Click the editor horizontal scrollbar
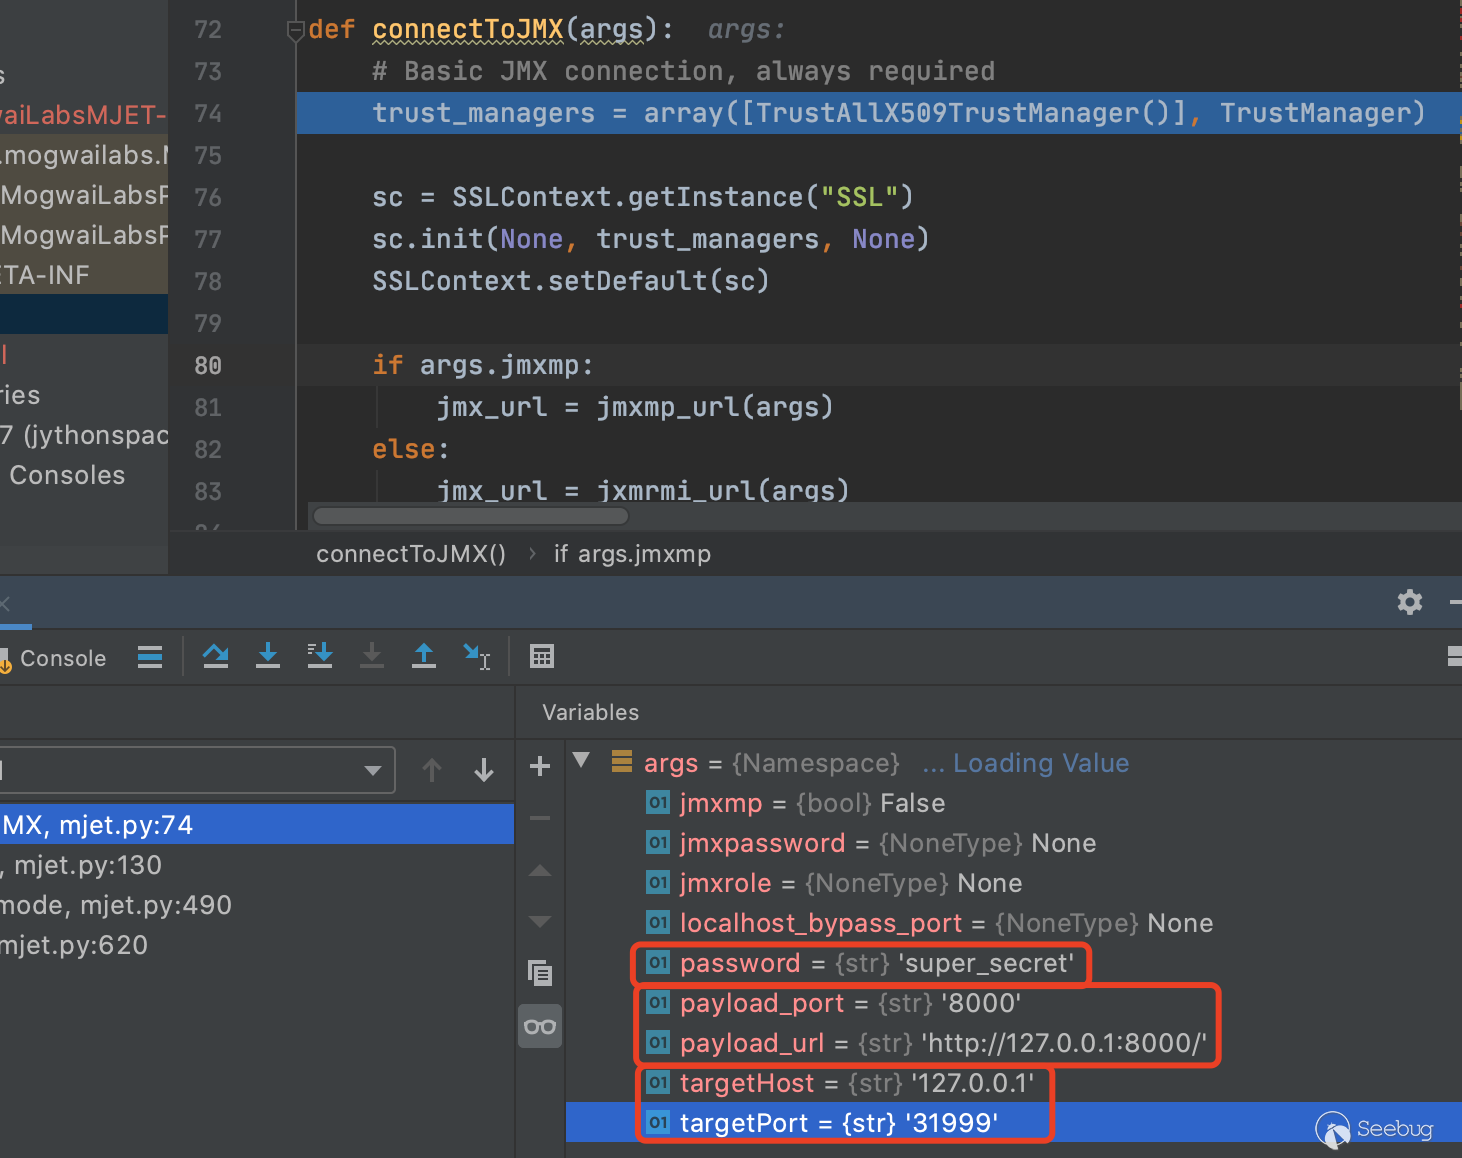Screen dimensions: 1462x1158 [471, 516]
